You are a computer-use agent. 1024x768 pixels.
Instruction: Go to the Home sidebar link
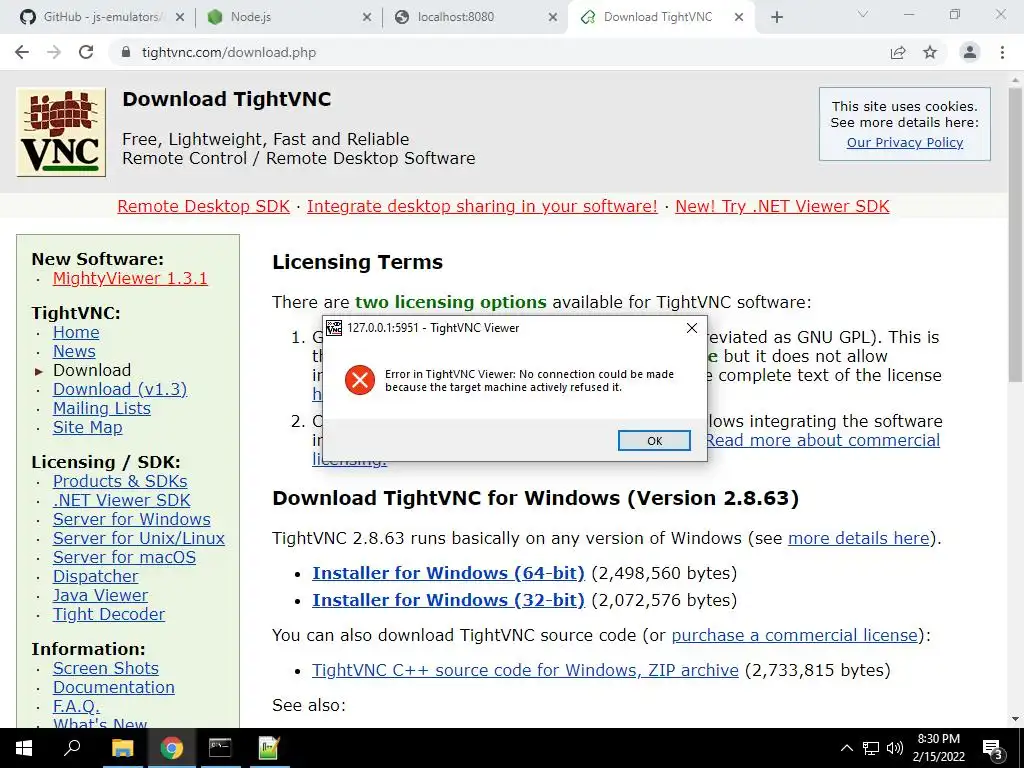tap(76, 332)
